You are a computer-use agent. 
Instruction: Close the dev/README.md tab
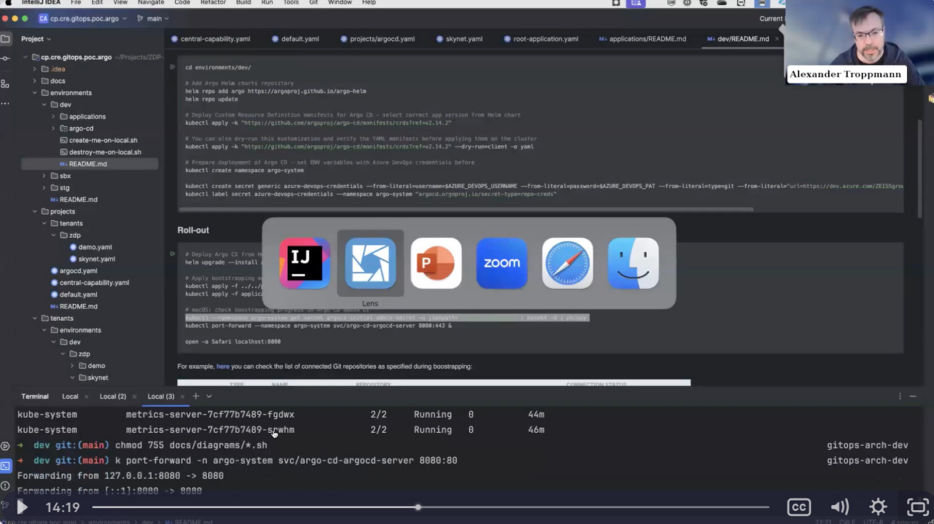pyautogui.click(x=777, y=39)
